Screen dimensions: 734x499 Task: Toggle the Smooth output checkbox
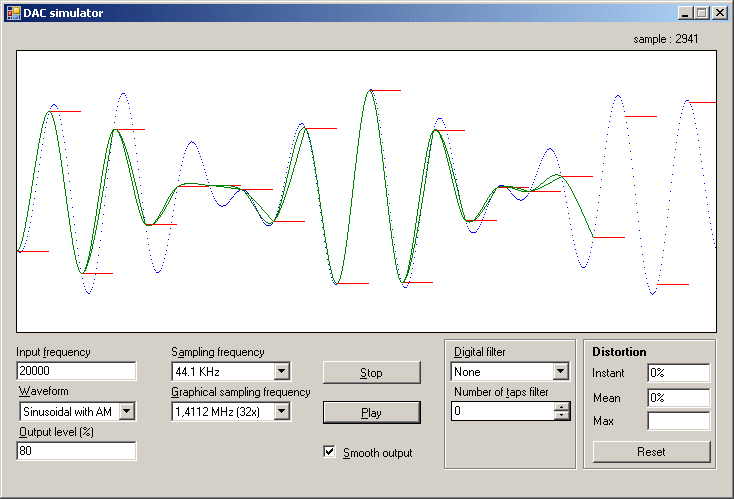pyautogui.click(x=330, y=452)
